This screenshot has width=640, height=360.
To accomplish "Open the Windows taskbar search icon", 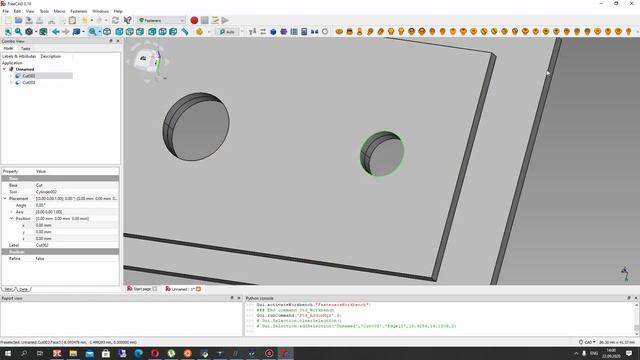I will (x=24, y=353).
